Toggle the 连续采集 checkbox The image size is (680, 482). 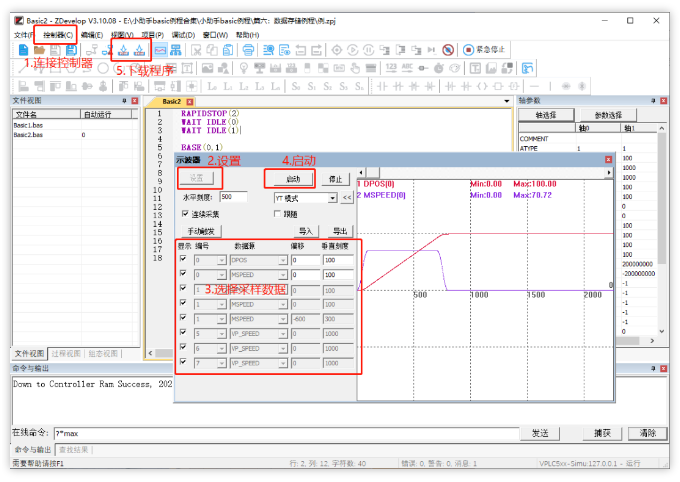(x=185, y=213)
